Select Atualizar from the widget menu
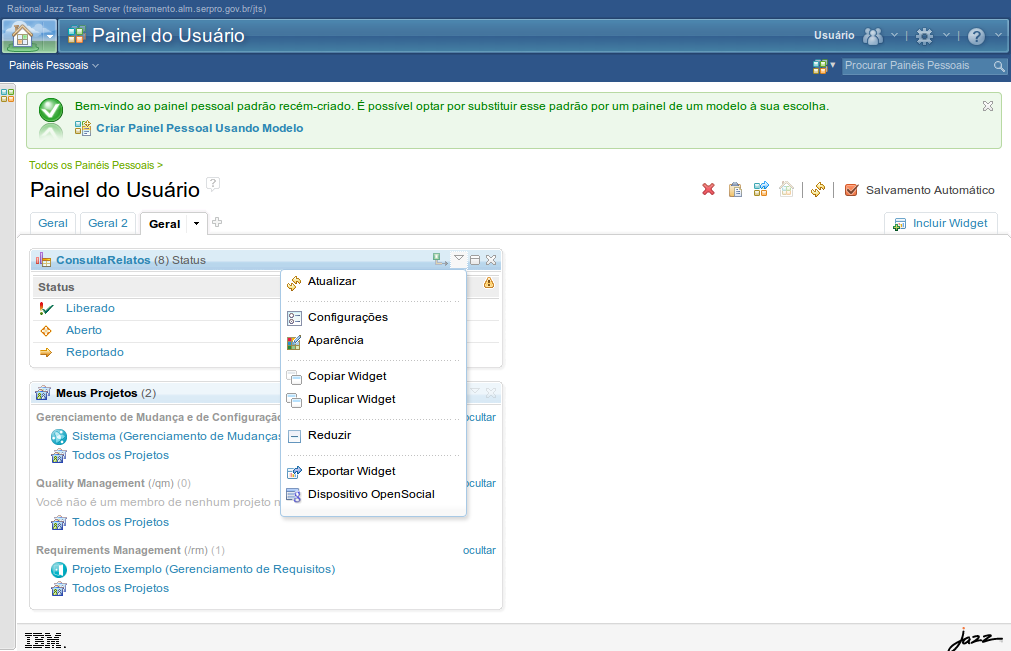 click(373, 282)
